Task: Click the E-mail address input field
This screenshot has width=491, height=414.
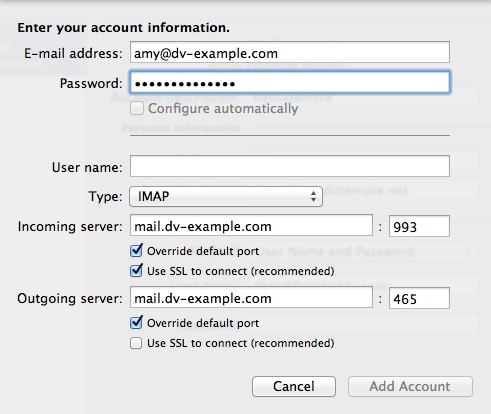Action: point(290,52)
